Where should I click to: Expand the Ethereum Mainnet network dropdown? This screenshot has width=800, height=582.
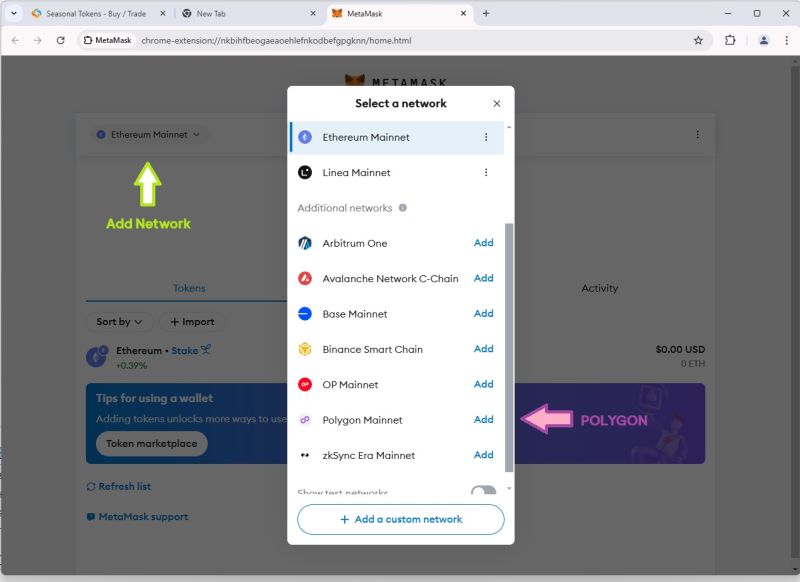[149, 135]
